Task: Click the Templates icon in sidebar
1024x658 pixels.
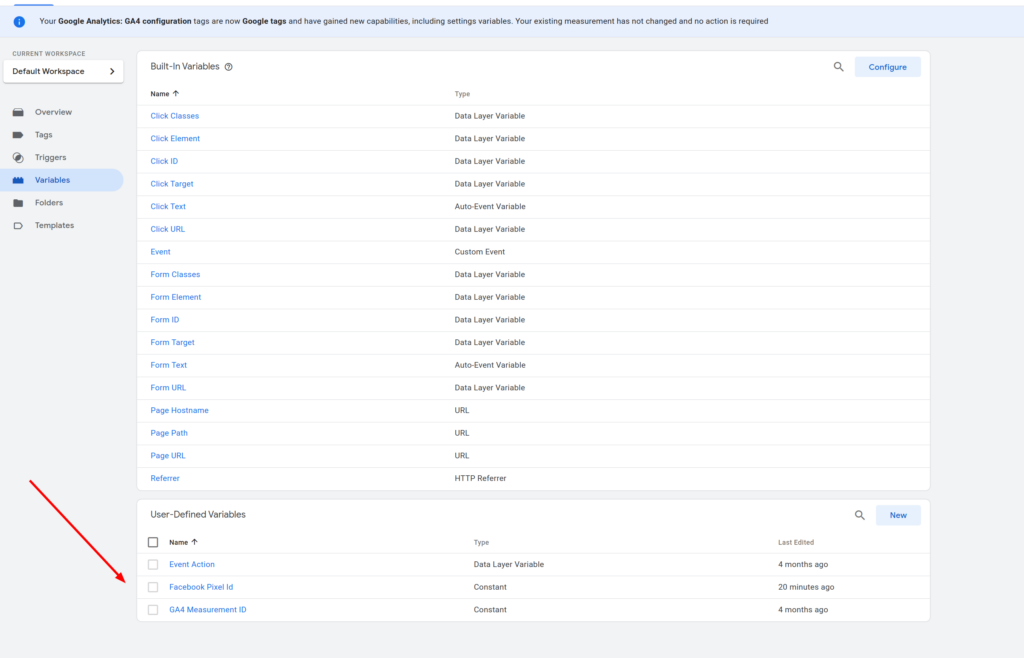Action: 18,226
